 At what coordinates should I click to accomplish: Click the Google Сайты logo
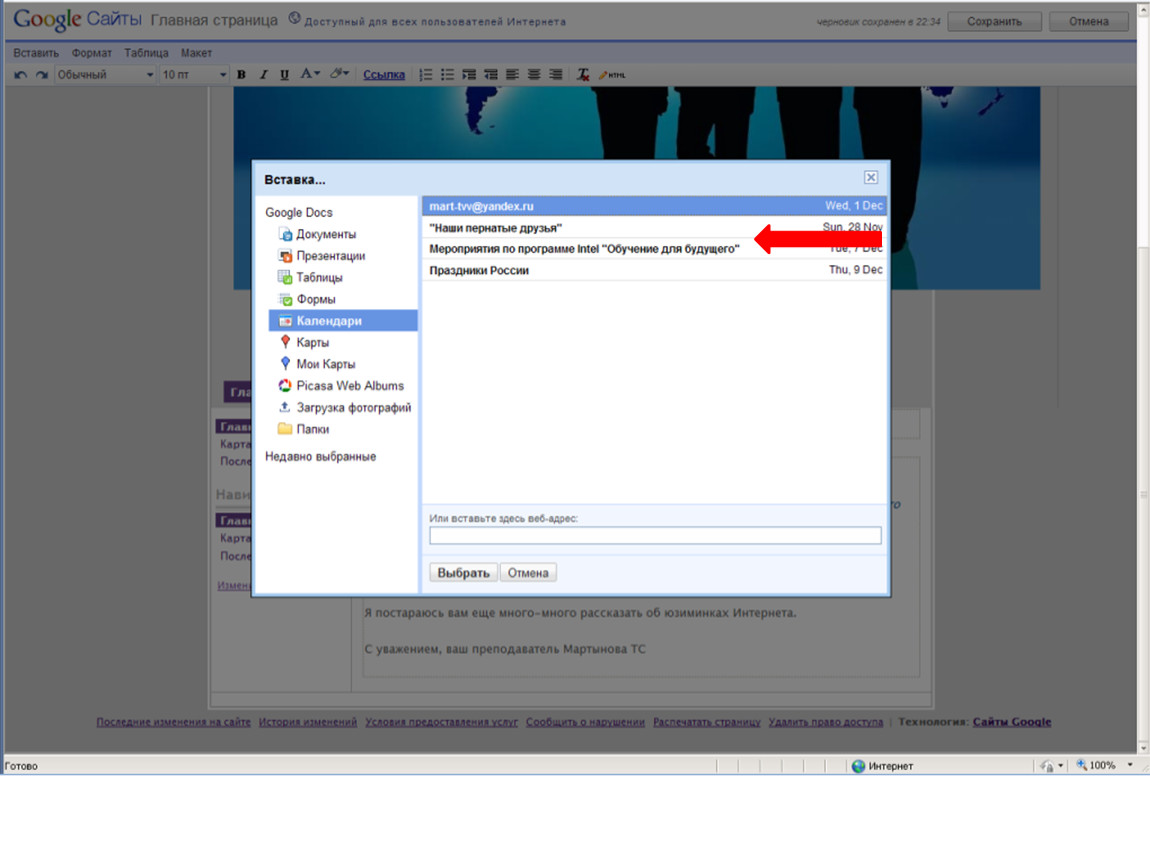point(77,19)
